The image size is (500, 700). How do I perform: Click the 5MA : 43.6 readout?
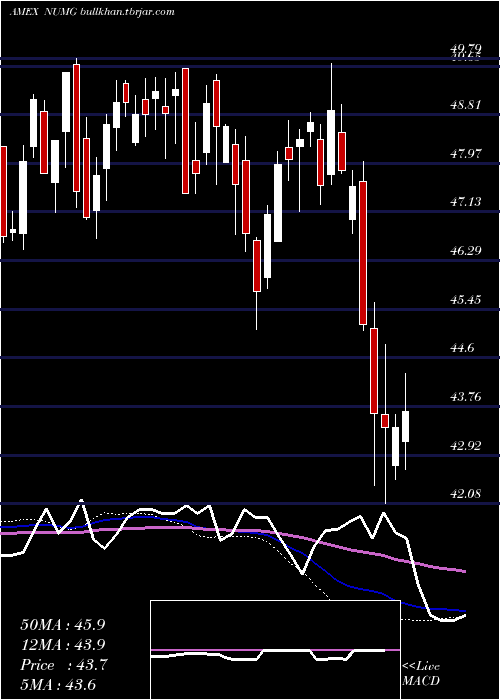(58, 685)
